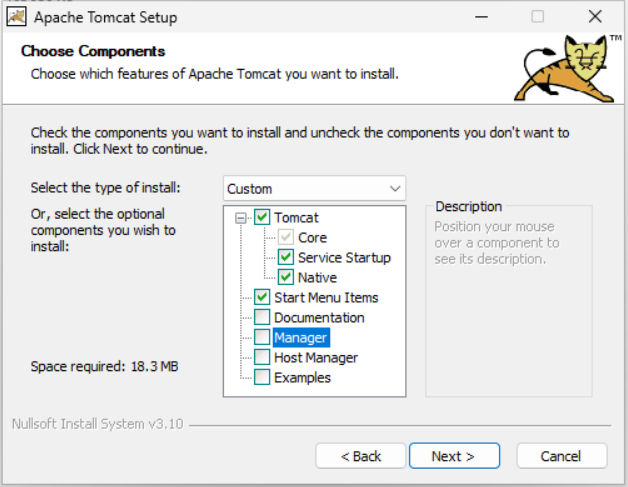Select the Manager tree item label
628x487 pixels.
click(x=301, y=338)
